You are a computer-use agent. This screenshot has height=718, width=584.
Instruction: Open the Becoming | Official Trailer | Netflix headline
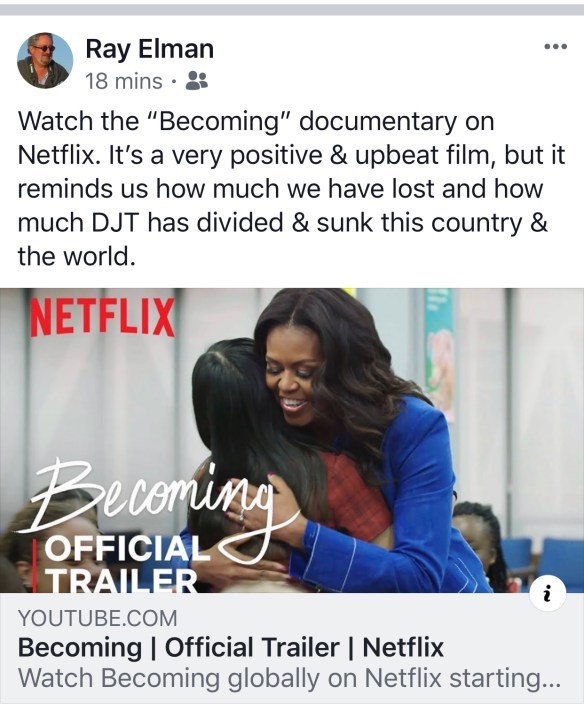coord(230,647)
